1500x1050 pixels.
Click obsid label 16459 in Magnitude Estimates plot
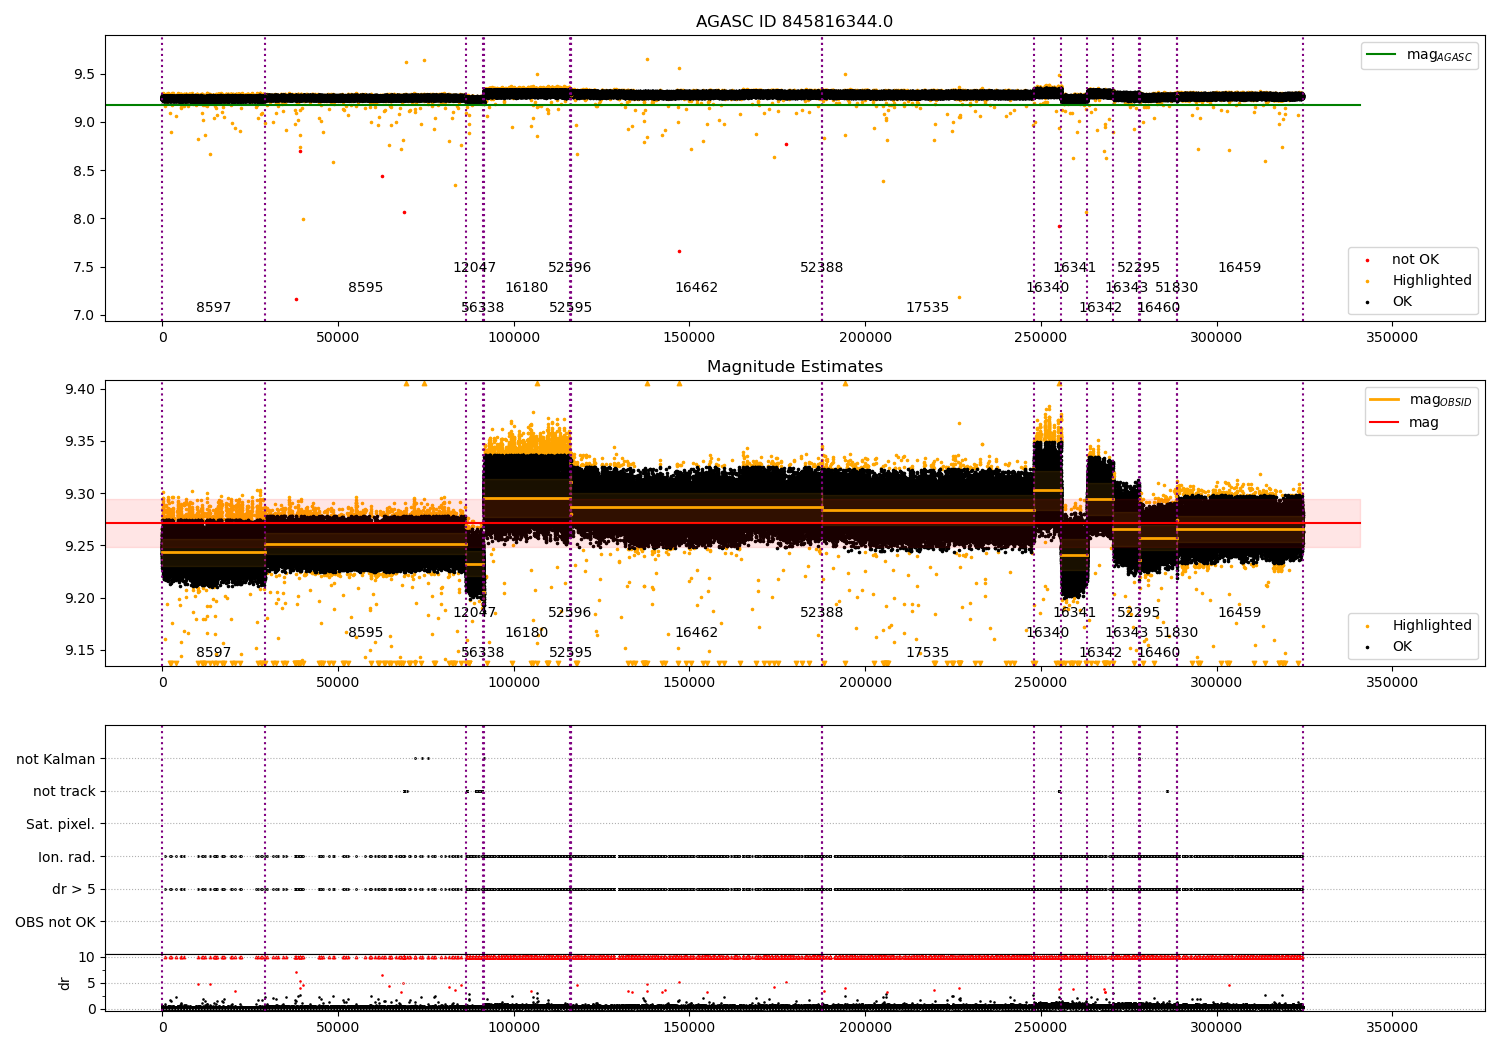pyautogui.click(x=1239, y=613)
